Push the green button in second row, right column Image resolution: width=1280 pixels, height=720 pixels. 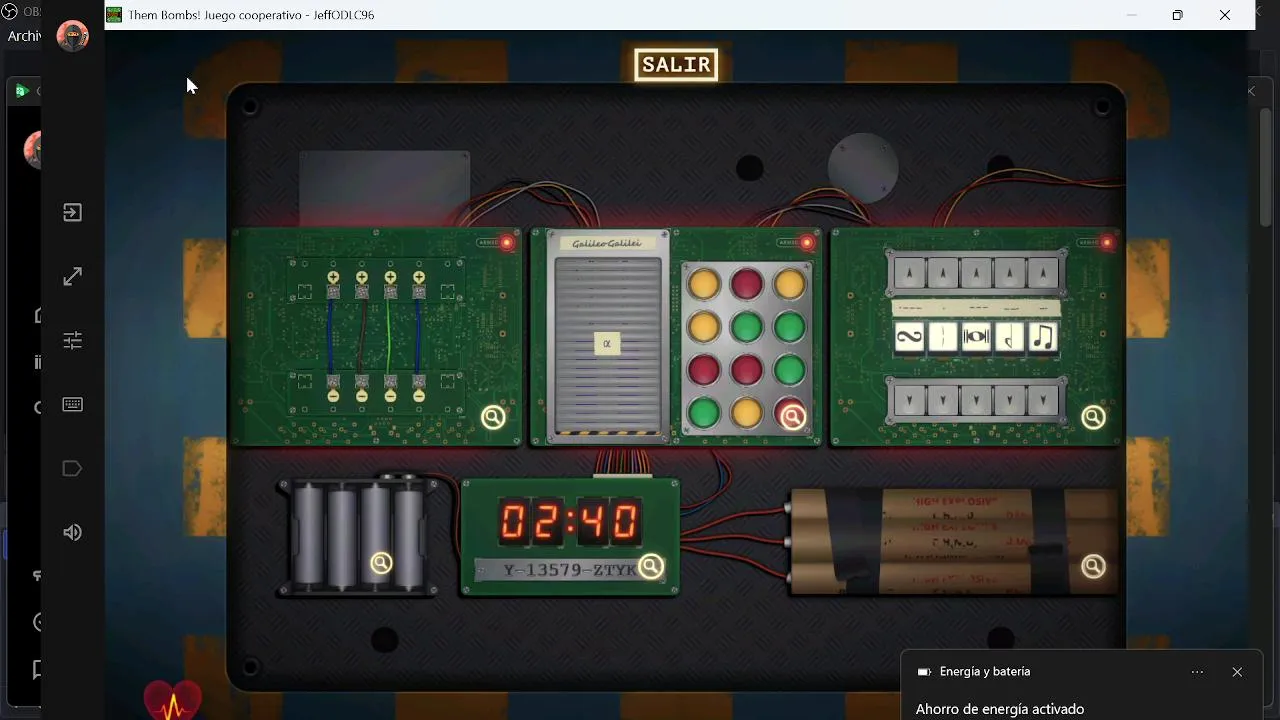(x=790, y=326)
